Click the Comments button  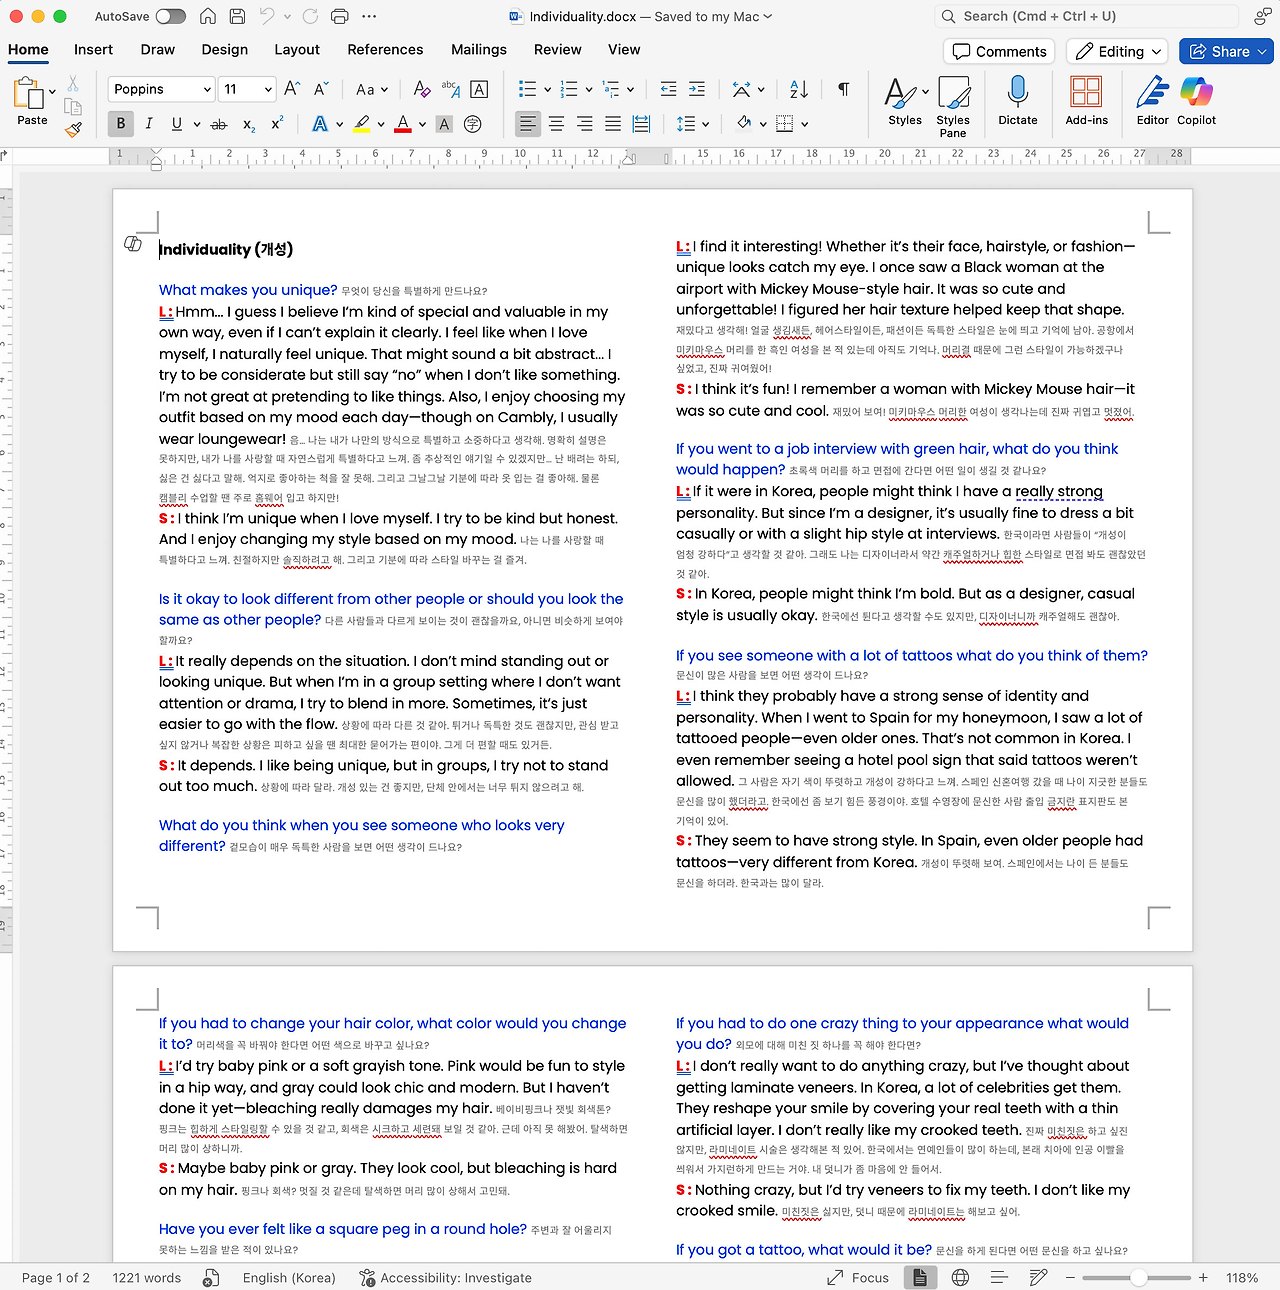point(1000,51)
